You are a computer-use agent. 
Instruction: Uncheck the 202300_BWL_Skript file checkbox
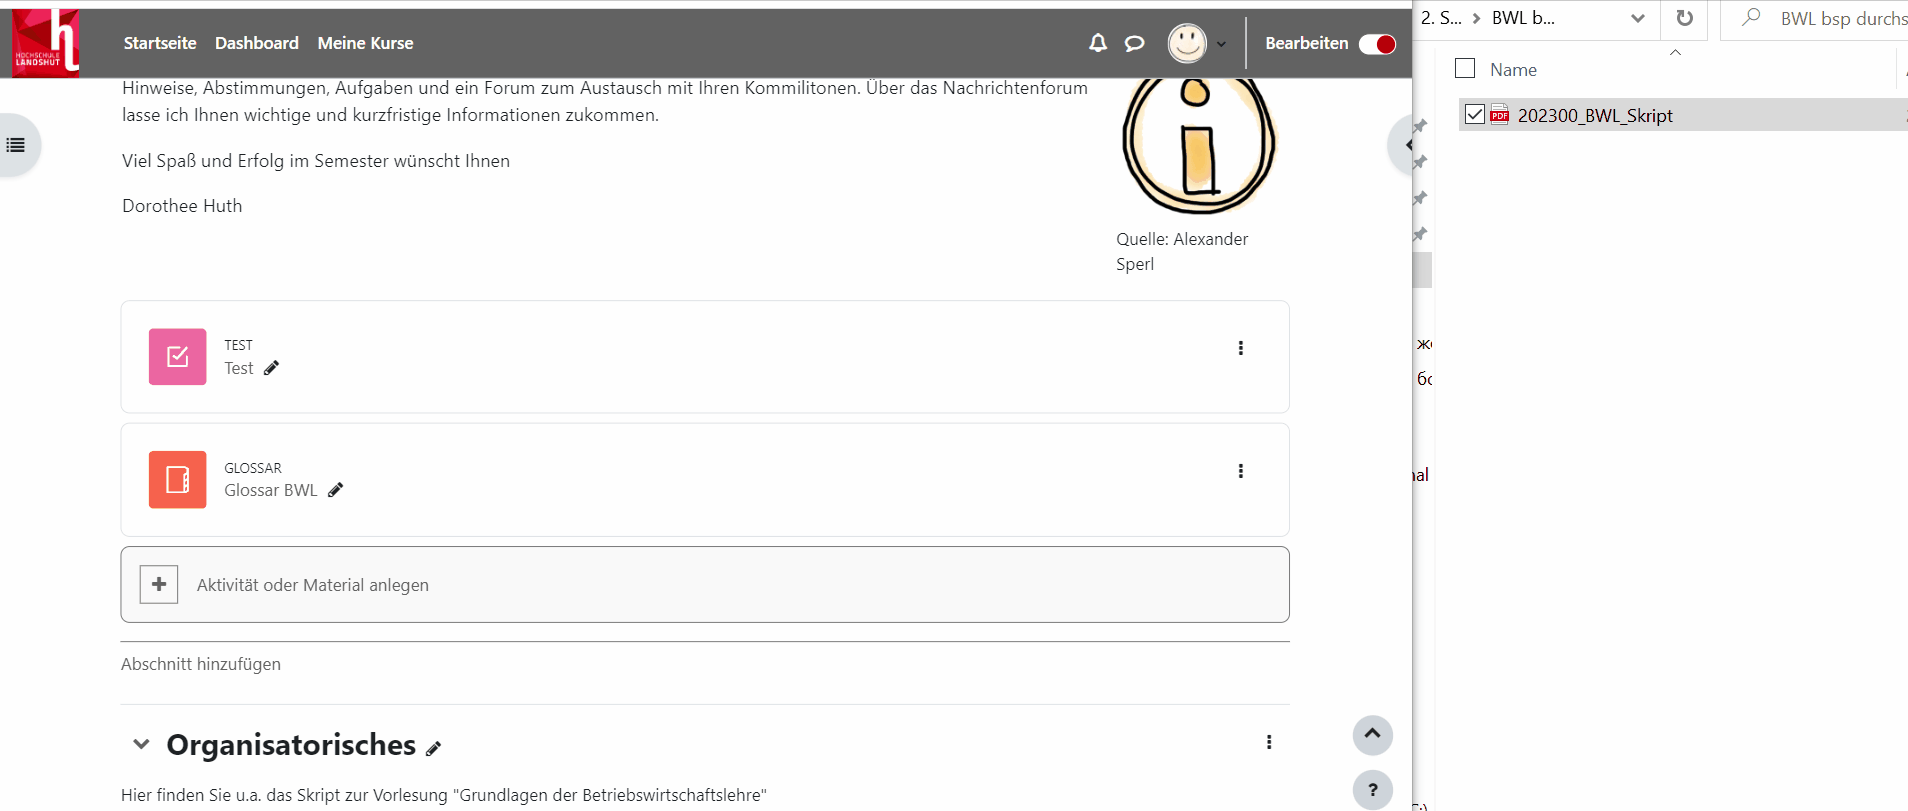pos(1474,115)
